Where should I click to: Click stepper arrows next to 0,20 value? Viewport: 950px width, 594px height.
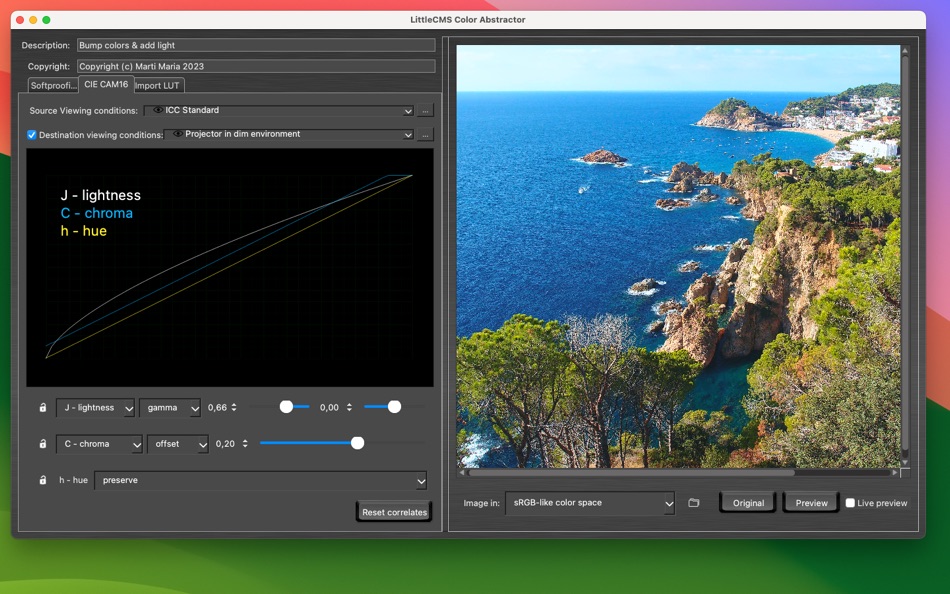[x=245, y=444]
